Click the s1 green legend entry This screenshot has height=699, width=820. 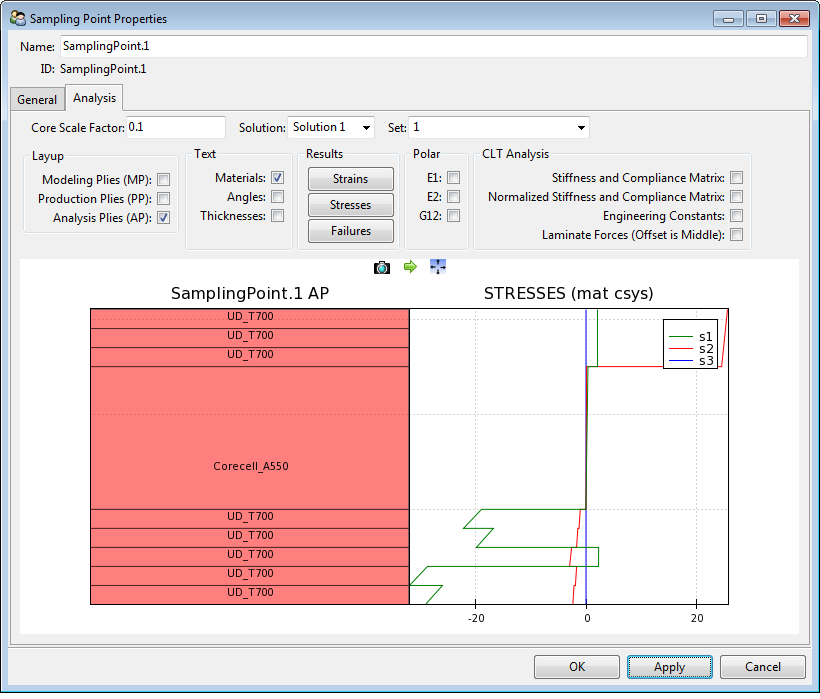click(x=690, y=337)
